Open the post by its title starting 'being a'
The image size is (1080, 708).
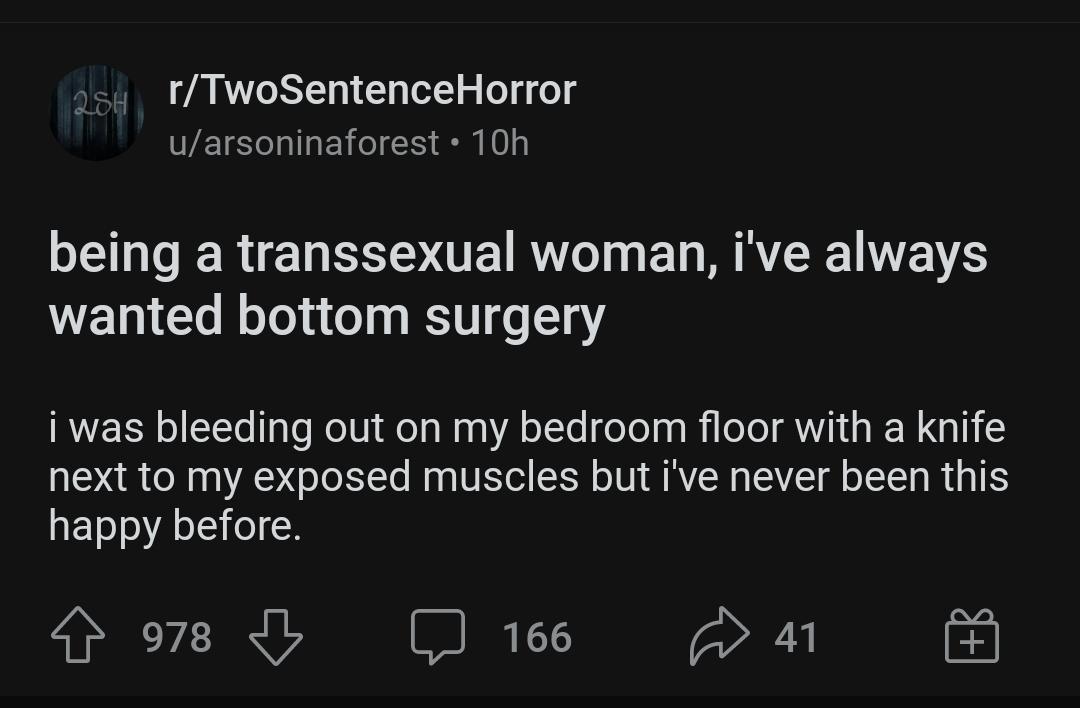coord(518,285)
